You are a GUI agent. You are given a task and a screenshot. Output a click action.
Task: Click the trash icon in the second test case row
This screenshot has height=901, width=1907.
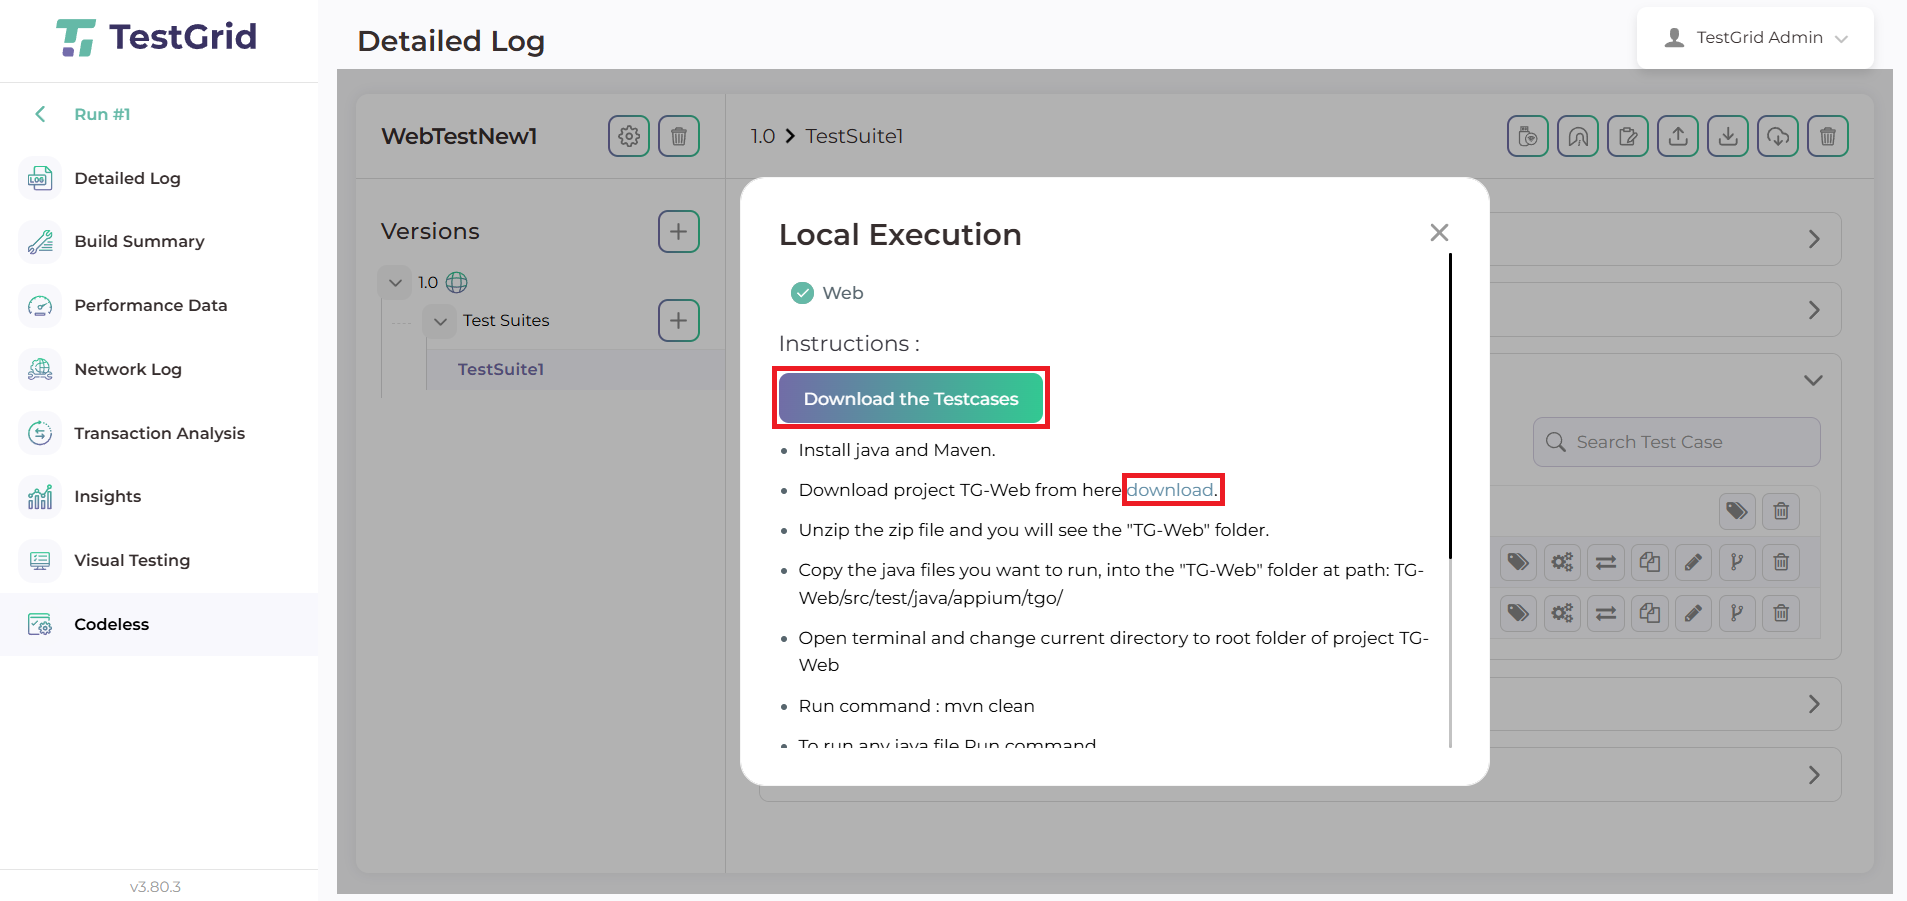pyautogui.click(x=1781, y=613)
